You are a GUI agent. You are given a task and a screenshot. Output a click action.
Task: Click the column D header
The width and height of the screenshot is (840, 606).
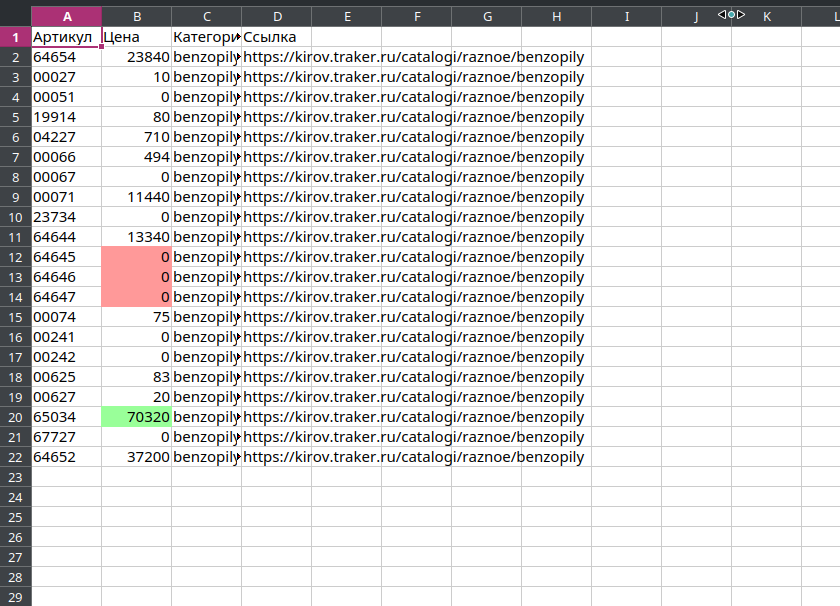click(276, 16)
